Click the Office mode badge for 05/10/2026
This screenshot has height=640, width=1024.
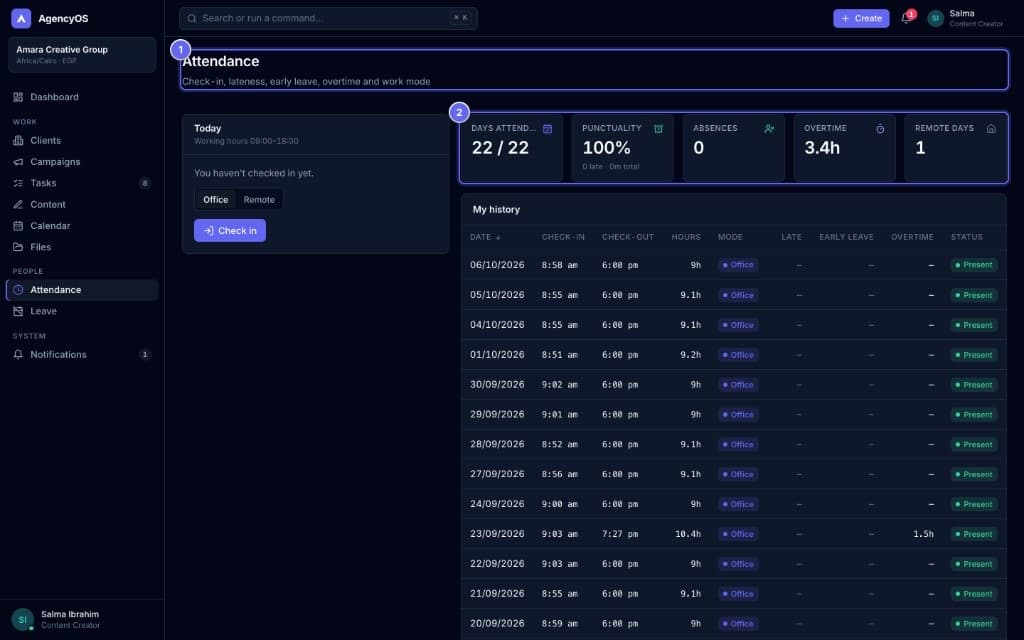pos(738,295)
